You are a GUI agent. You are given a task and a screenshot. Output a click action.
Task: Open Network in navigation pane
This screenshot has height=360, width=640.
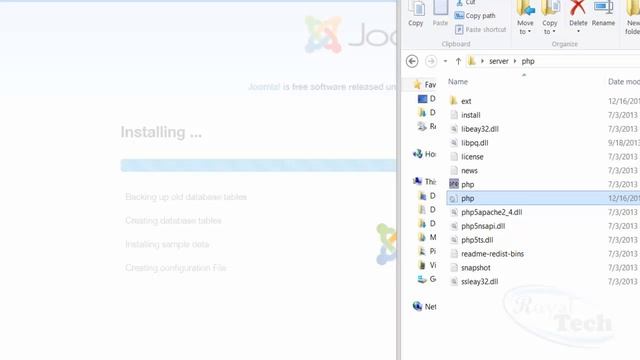tap(430, 307)
